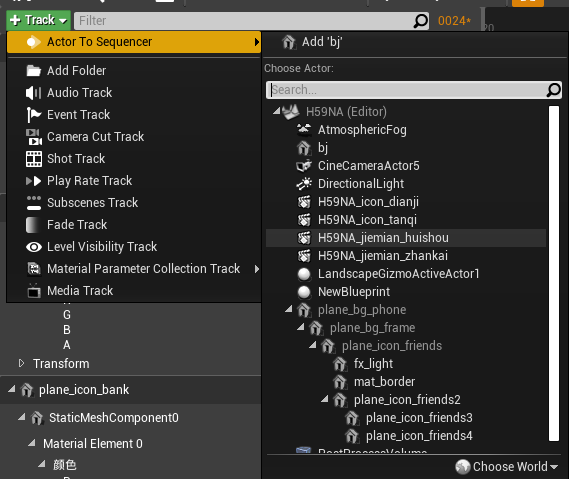Select H59NA_icon_dianji sequence actor
569x479 pixels.
point(406,202)
